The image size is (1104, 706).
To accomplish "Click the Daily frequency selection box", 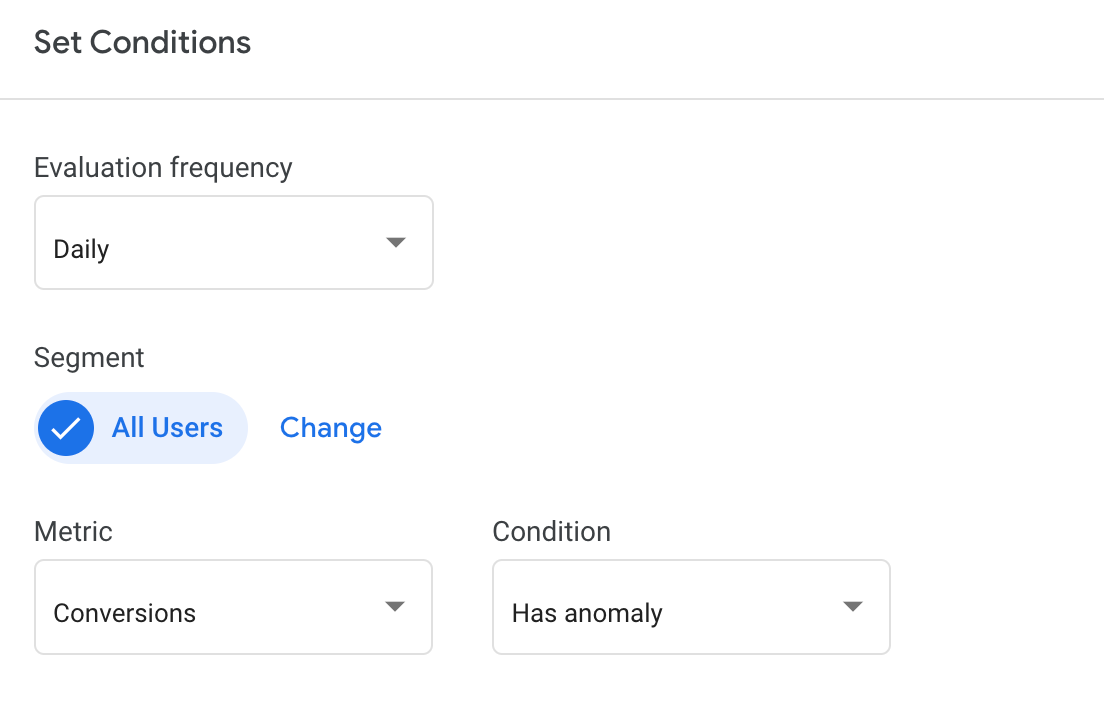I will coord(233,242).
